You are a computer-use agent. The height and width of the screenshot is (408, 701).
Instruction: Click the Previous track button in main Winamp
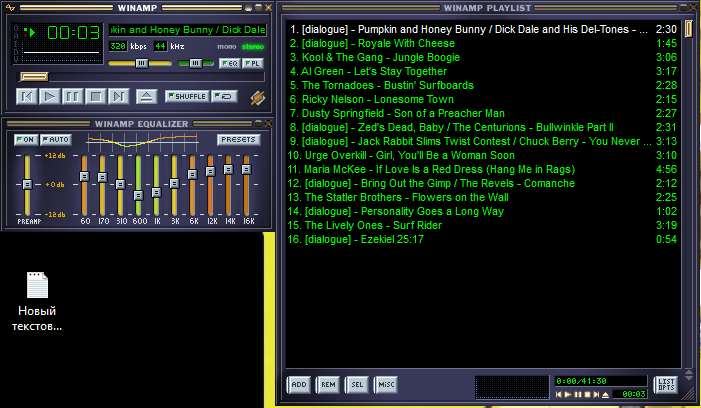26,97
